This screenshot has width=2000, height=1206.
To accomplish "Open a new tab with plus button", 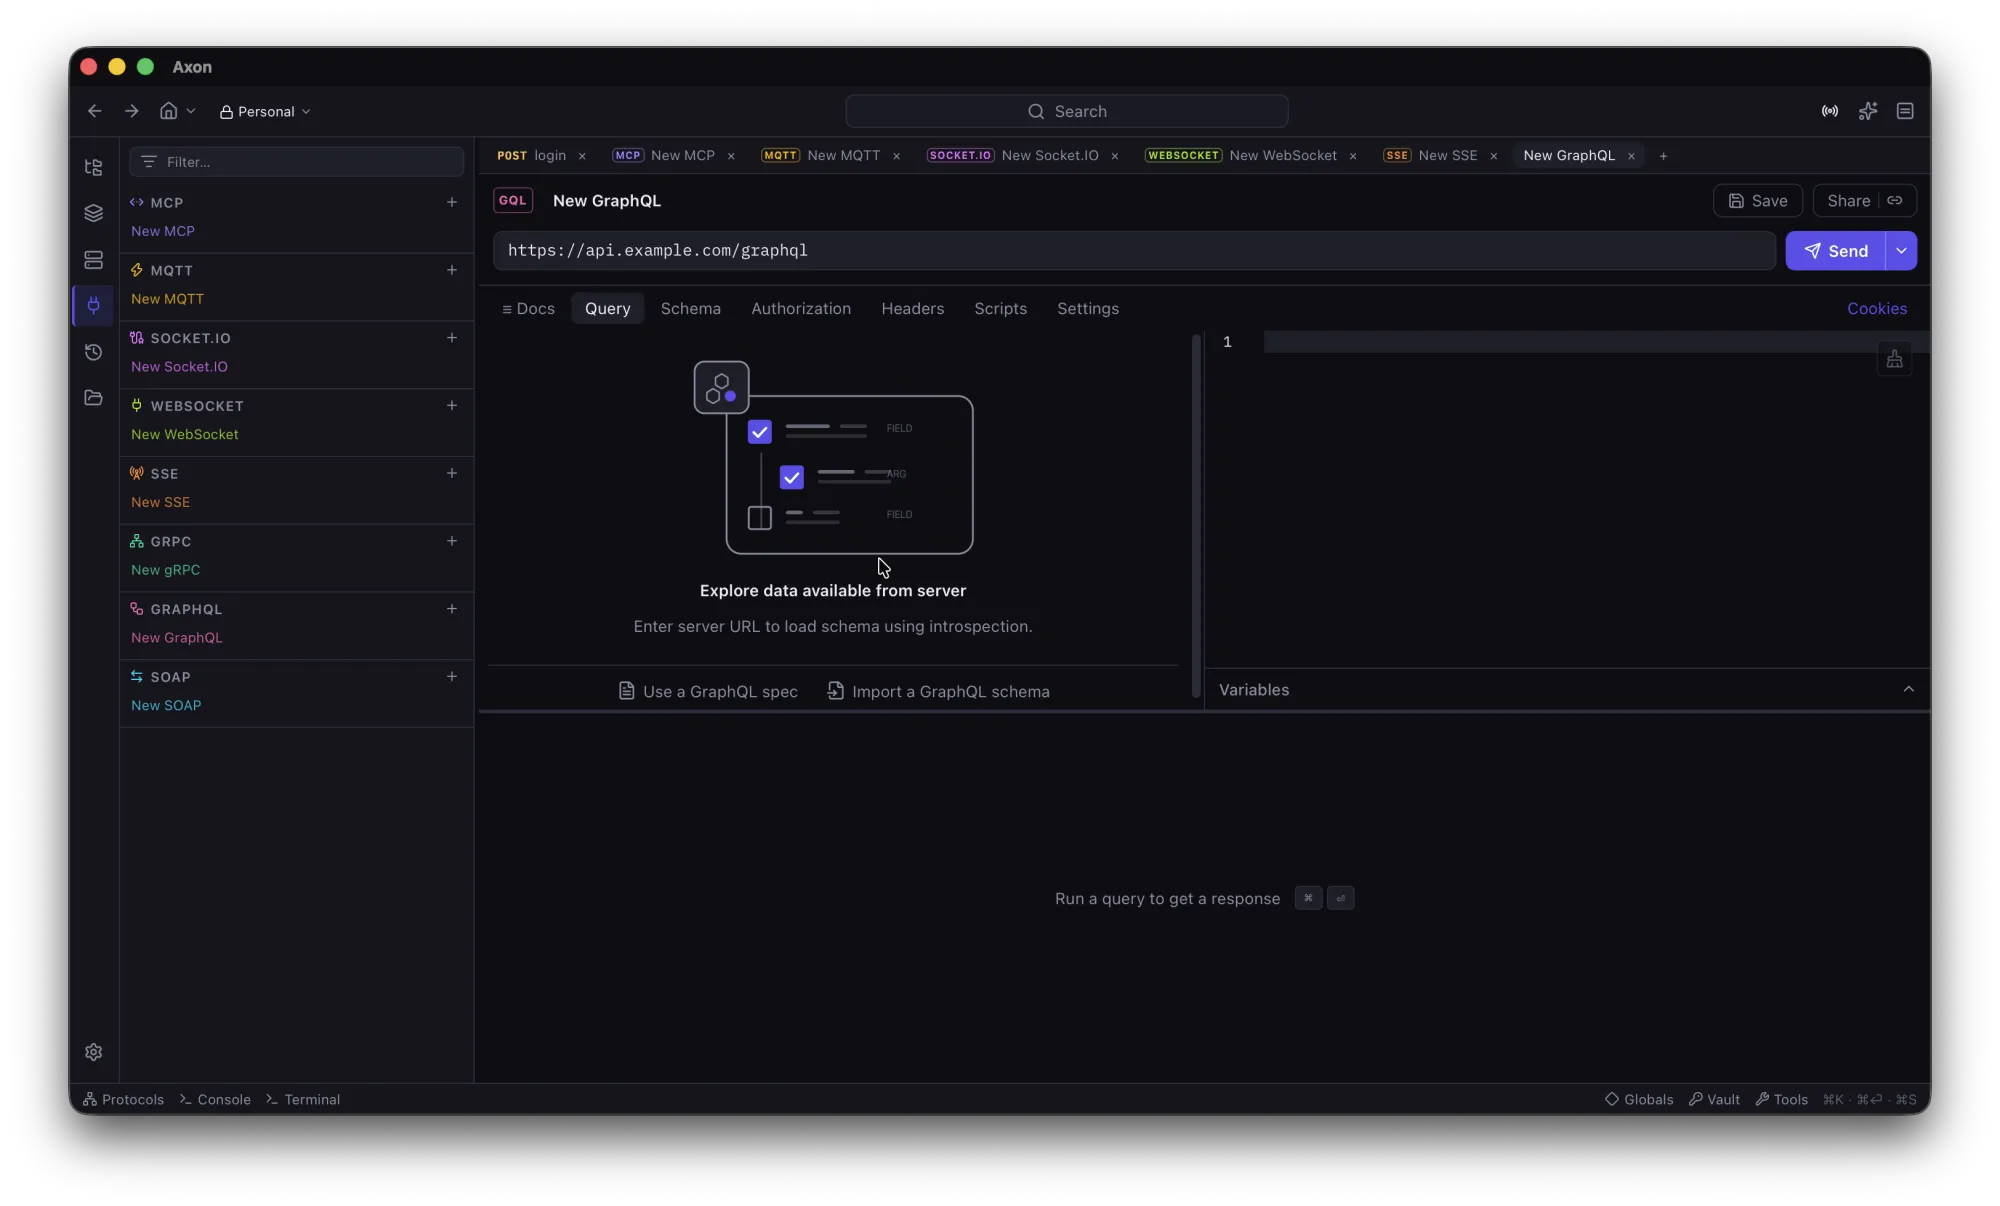I will click(x=1663, y=156).
